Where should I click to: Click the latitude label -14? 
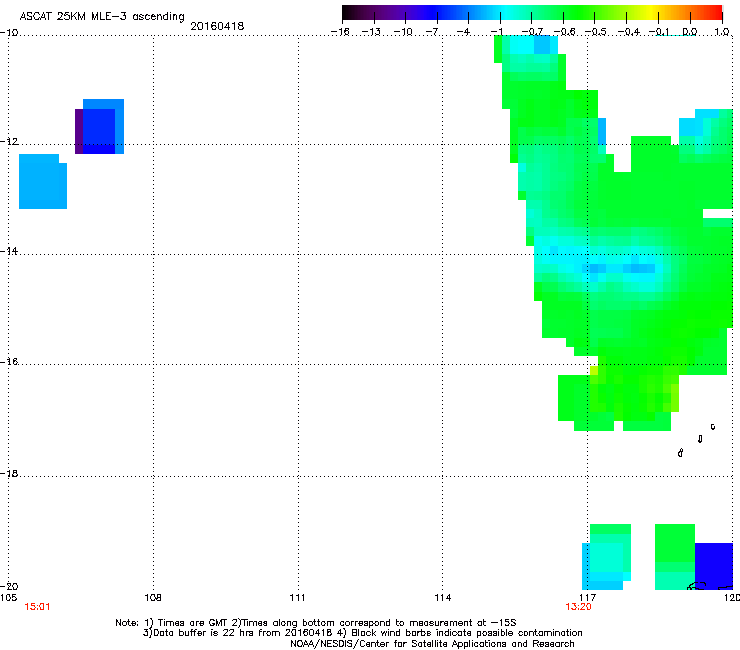9,251
